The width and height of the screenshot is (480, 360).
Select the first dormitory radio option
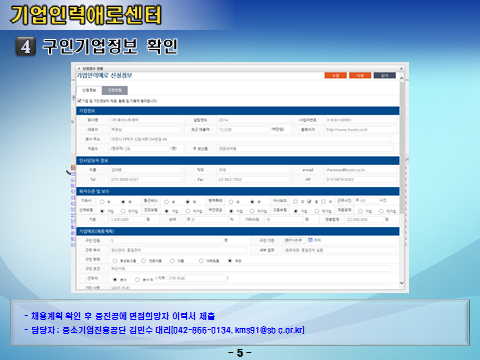pos(102,202)
